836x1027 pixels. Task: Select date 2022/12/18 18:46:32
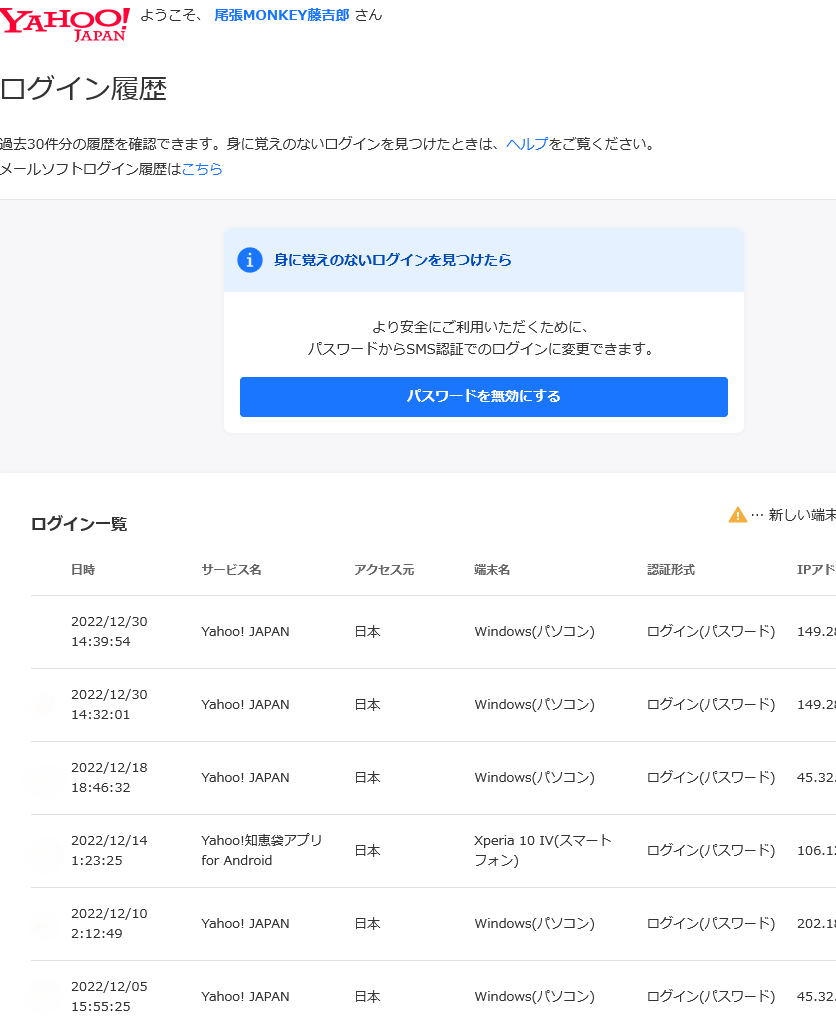[109, 777]
